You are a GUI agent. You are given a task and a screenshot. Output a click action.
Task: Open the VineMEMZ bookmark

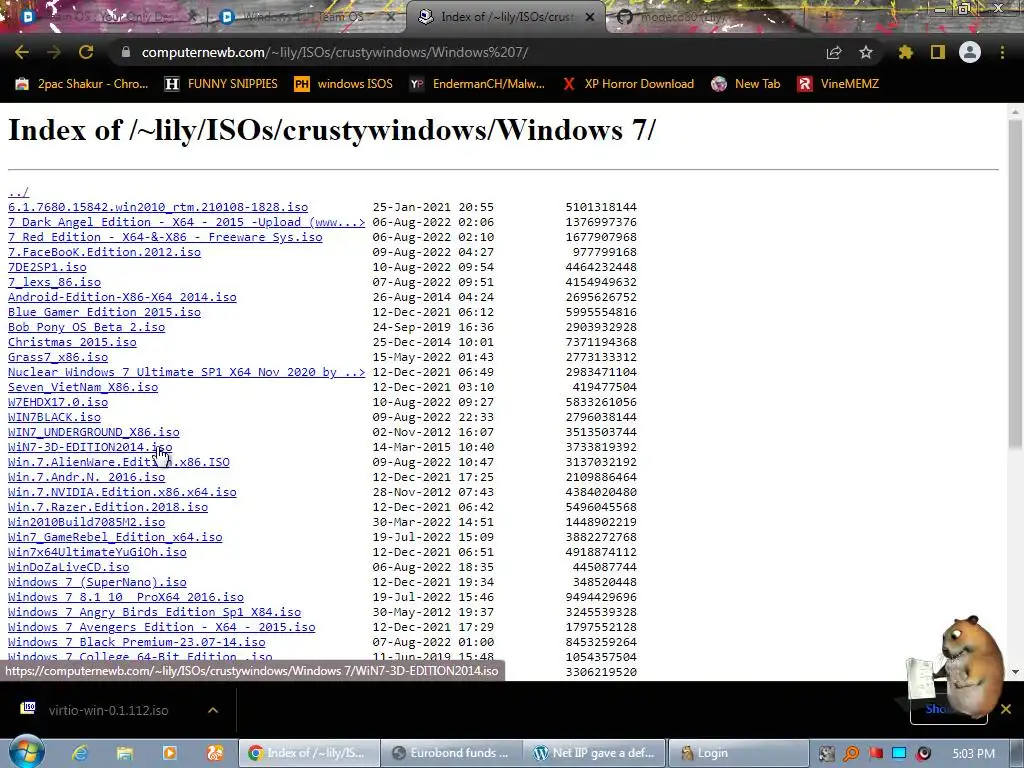click(838, 84)
